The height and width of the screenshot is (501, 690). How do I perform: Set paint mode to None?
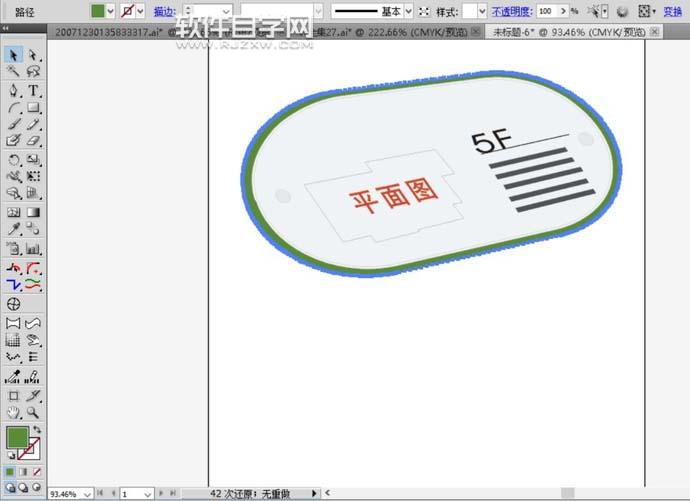coord(37,472)
